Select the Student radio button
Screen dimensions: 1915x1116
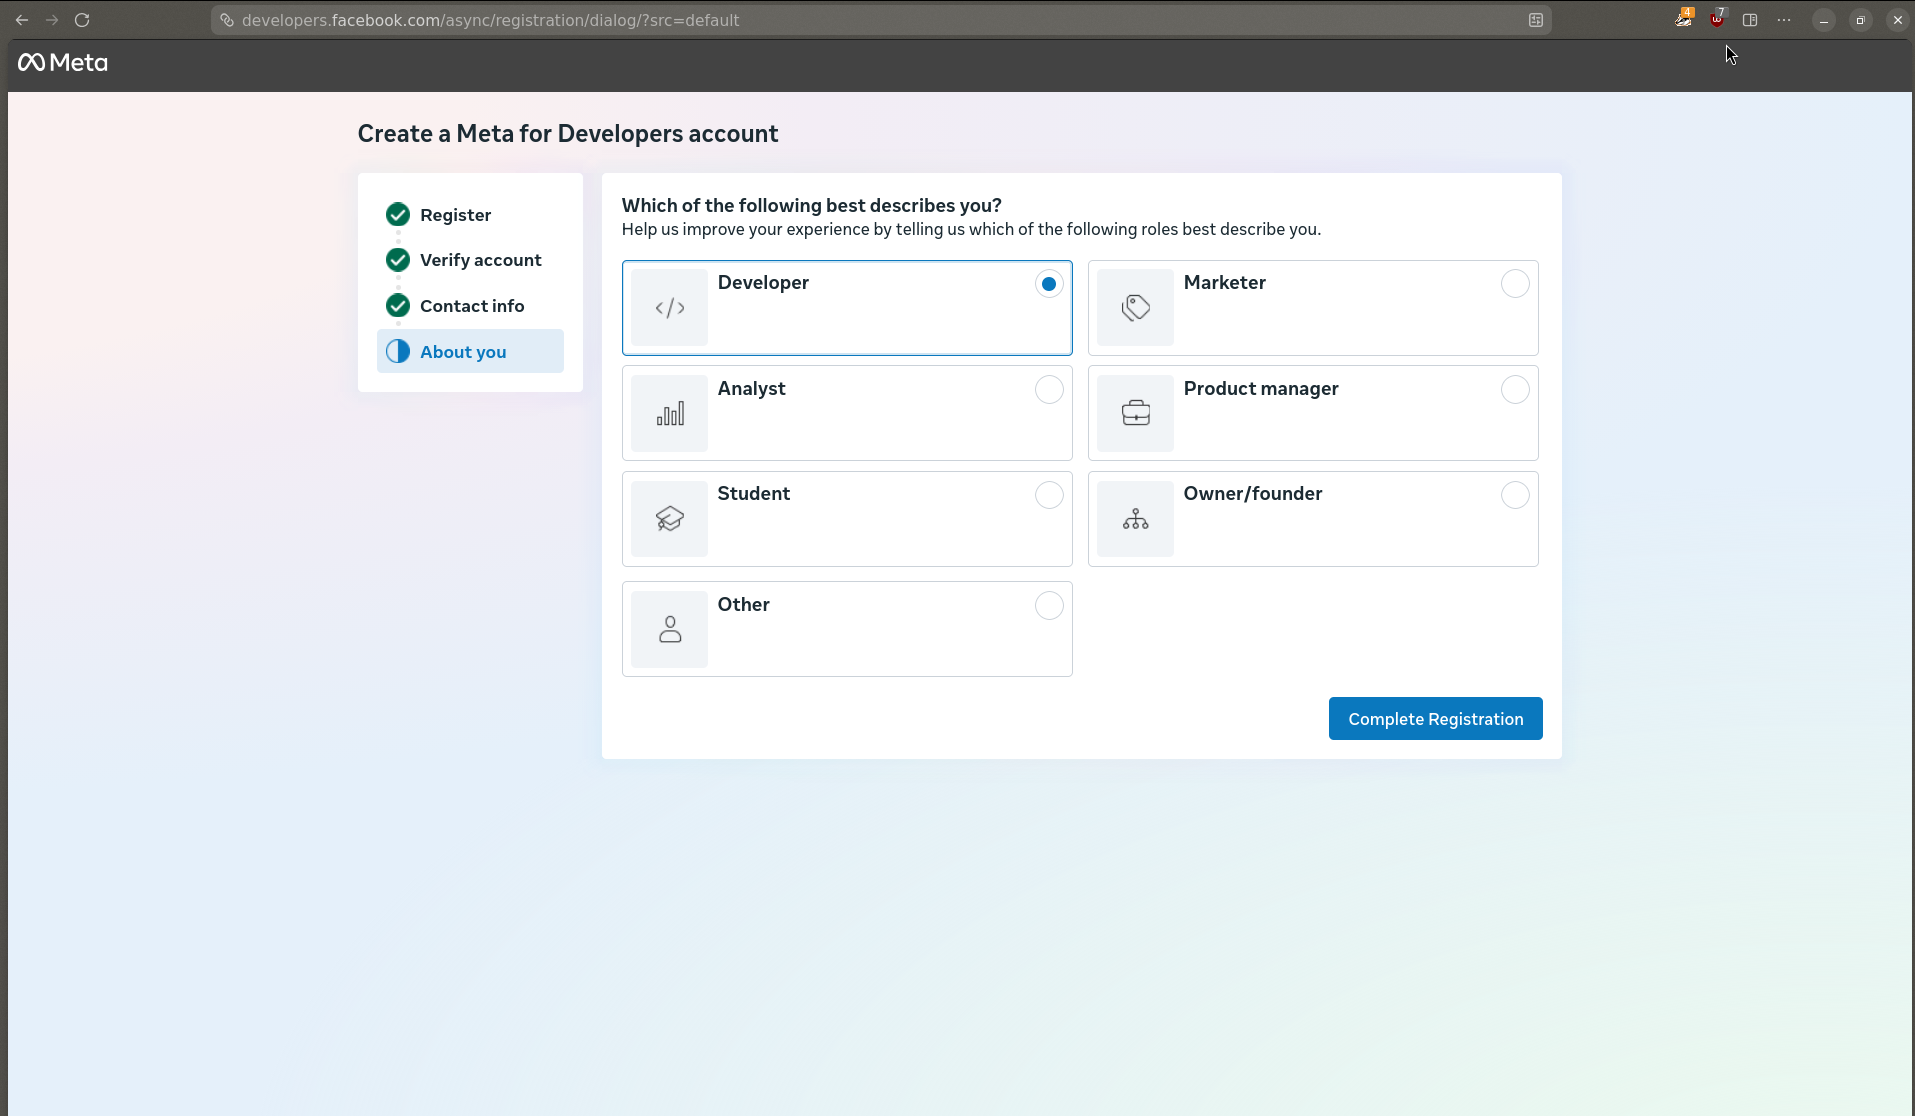[1049, 495]
